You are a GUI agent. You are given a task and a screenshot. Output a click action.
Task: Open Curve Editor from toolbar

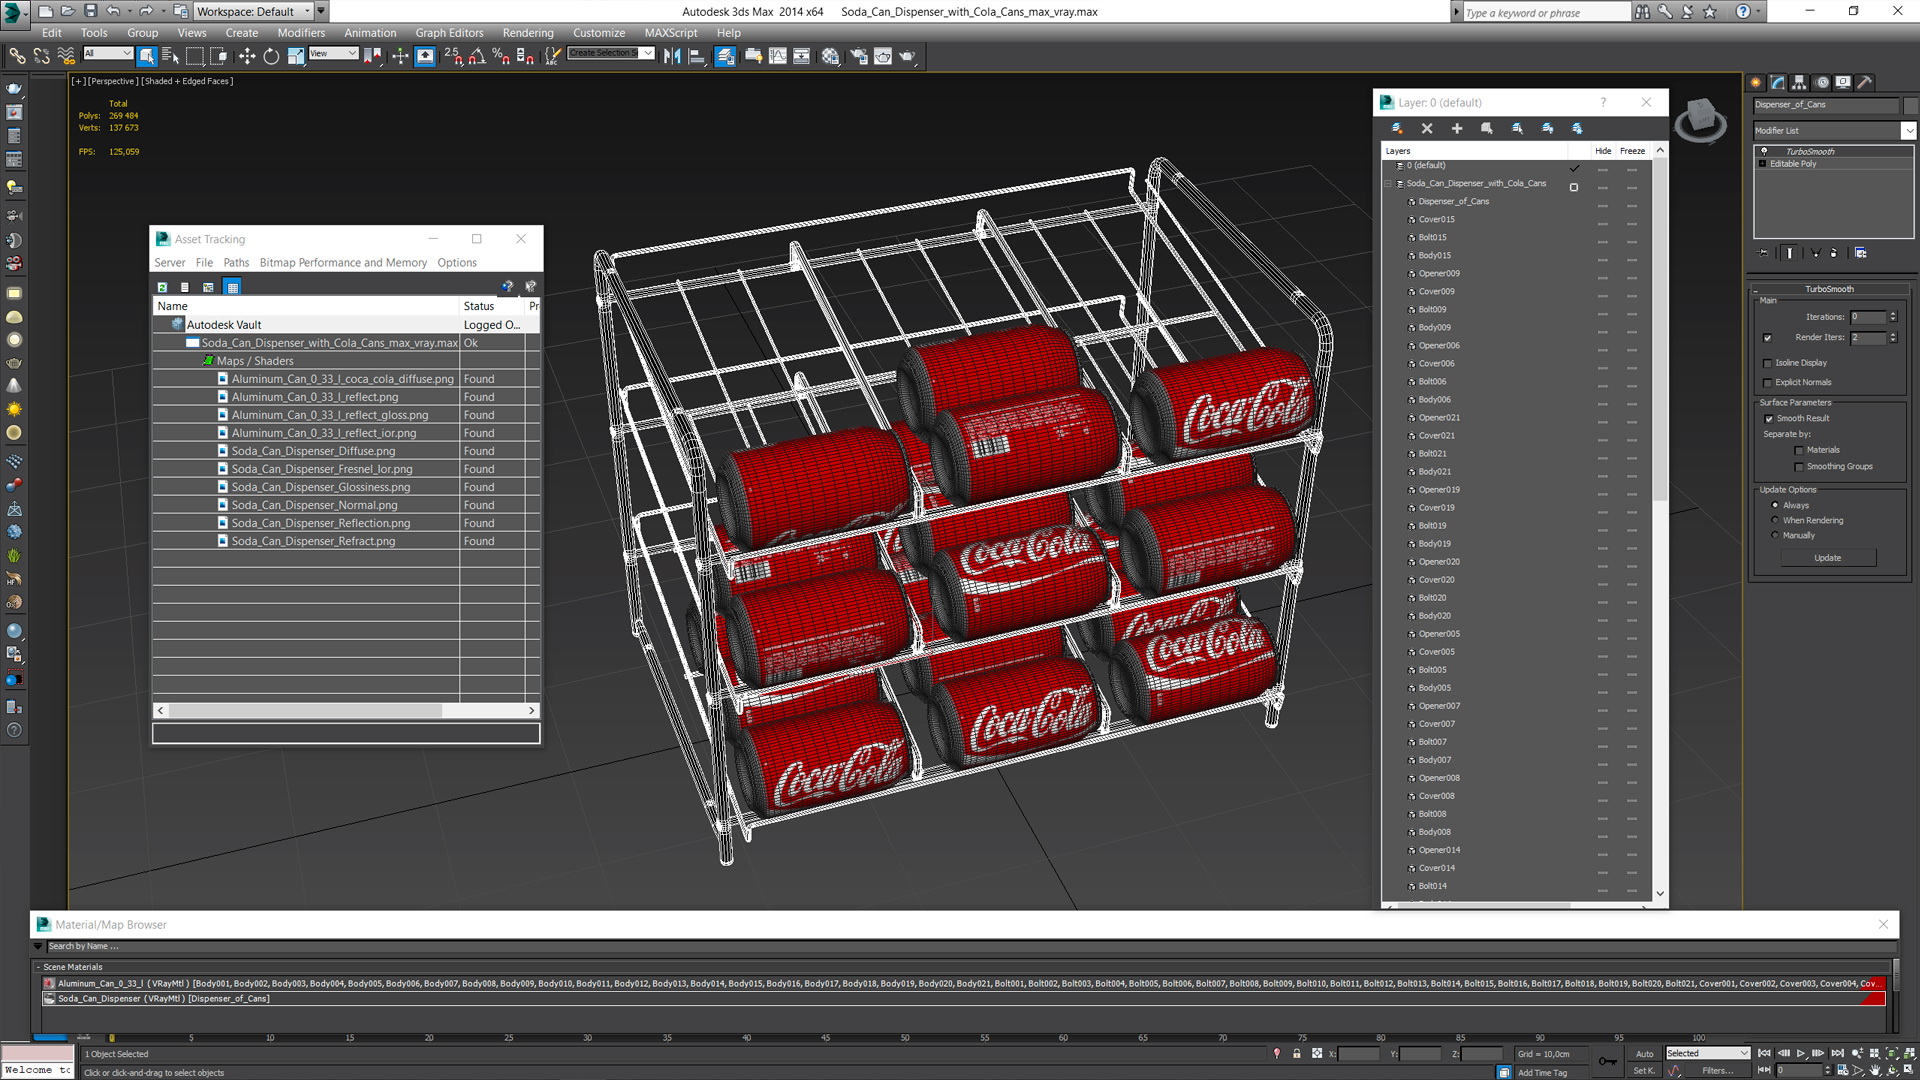778,56
